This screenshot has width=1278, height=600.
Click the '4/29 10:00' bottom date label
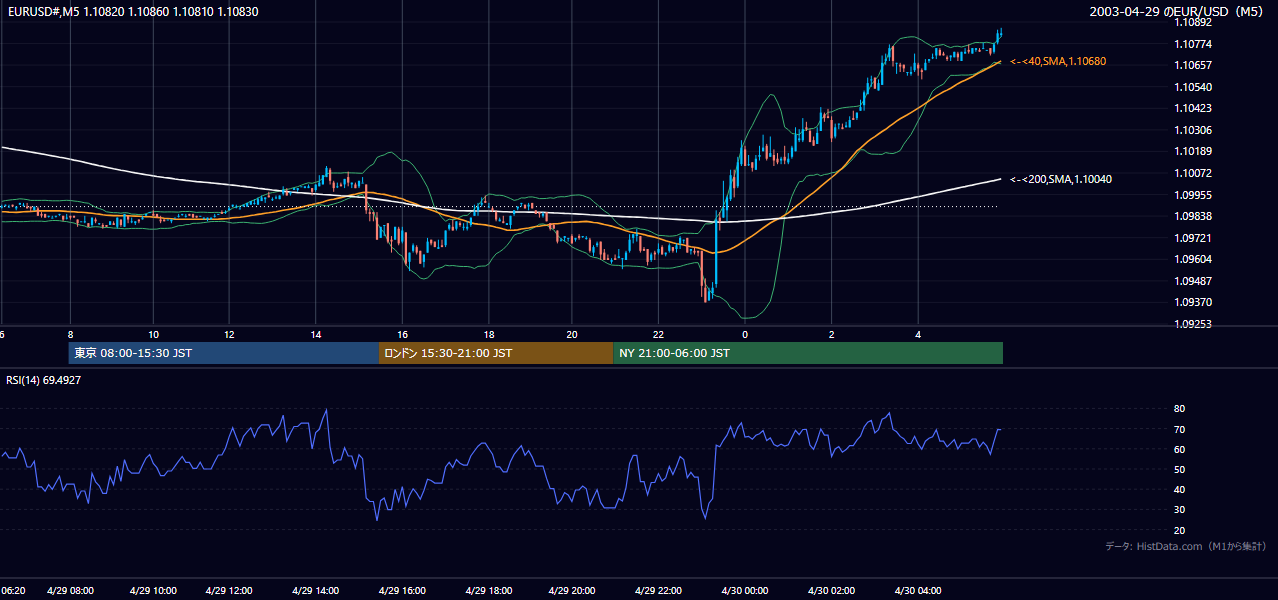coord(153,590)
